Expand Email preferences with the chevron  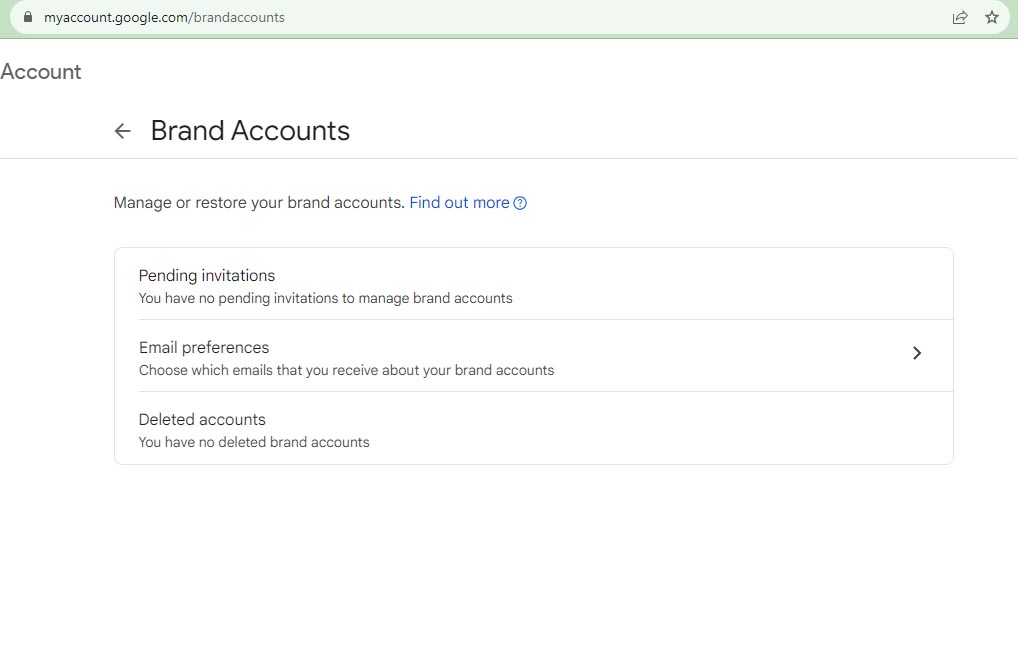(917, 353)
